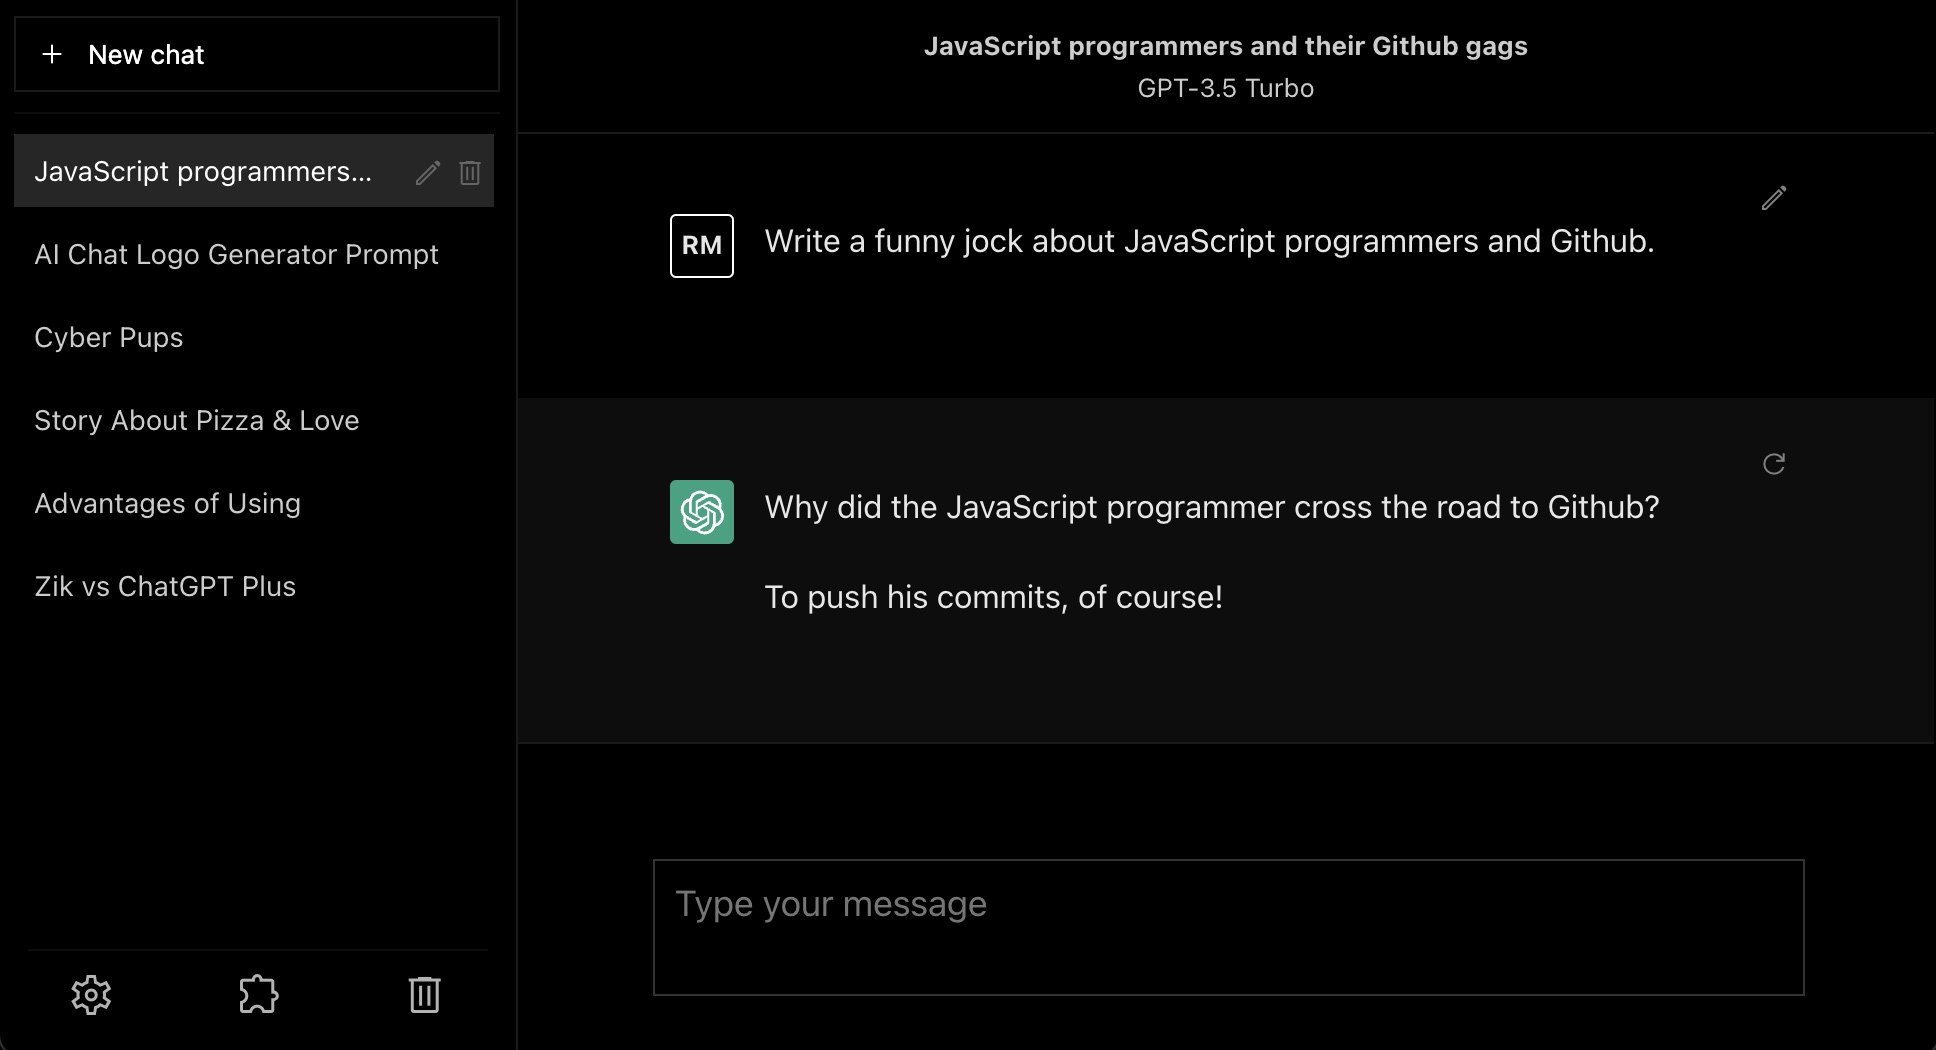Image resolution: width=1936 pixels, height=1050 pixels.
Task: Open the Story About Pizza & Love chat
Action: (x=254, y=420)
